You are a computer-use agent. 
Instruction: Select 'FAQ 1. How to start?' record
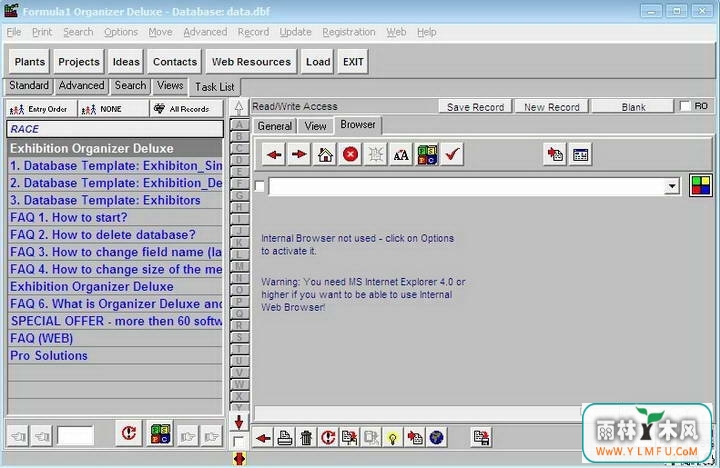click(115, 217)
